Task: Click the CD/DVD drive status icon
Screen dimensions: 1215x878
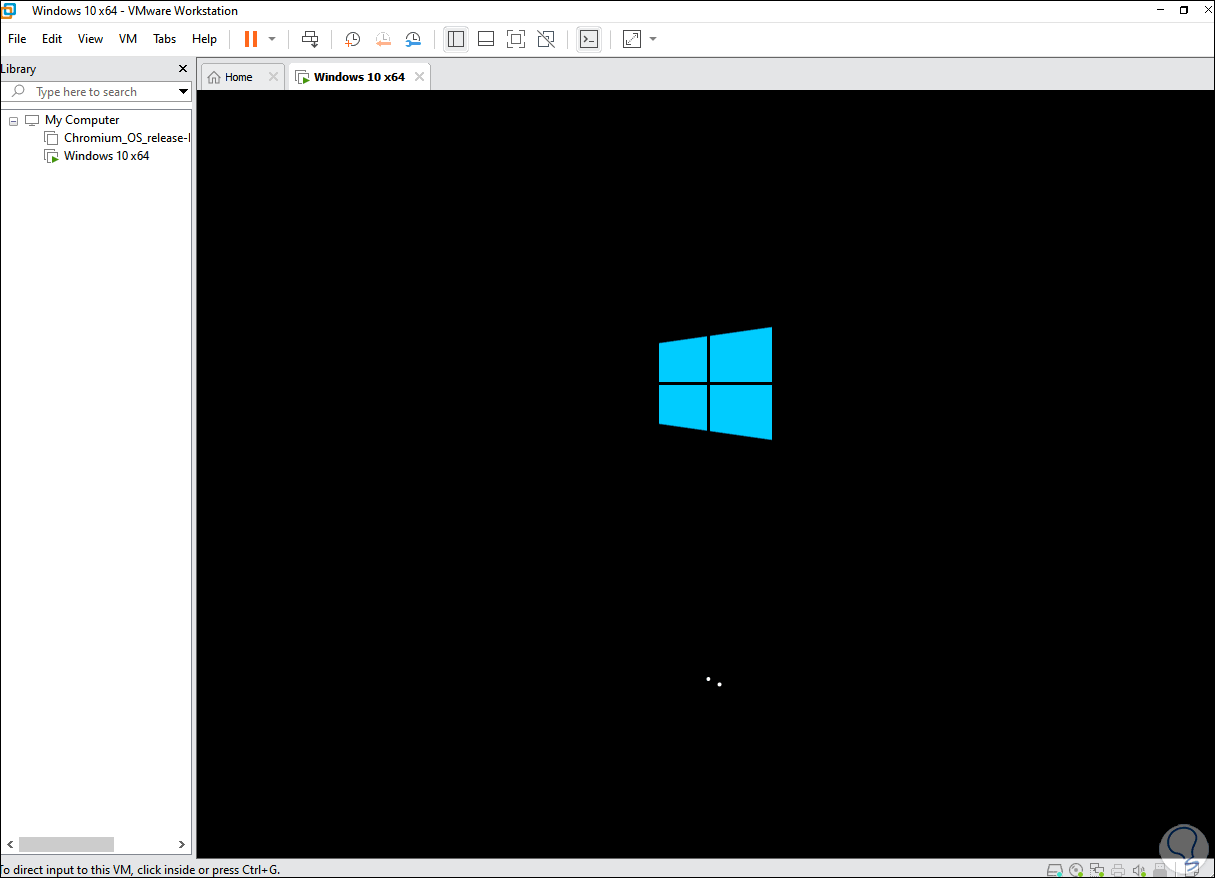Action: click(x=1076, y=870)
